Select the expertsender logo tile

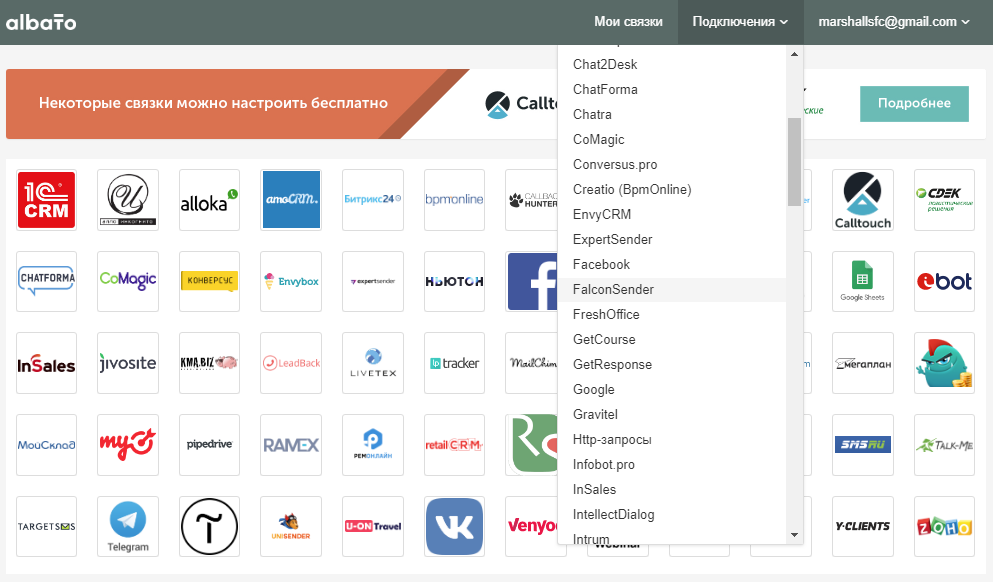373,282
